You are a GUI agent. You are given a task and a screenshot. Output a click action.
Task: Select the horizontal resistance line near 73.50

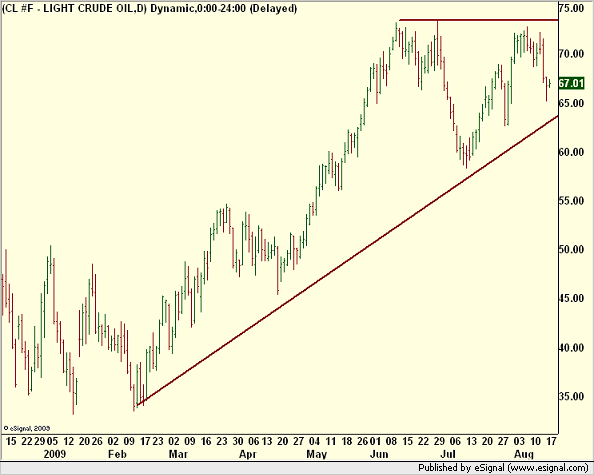click(478, 20)
